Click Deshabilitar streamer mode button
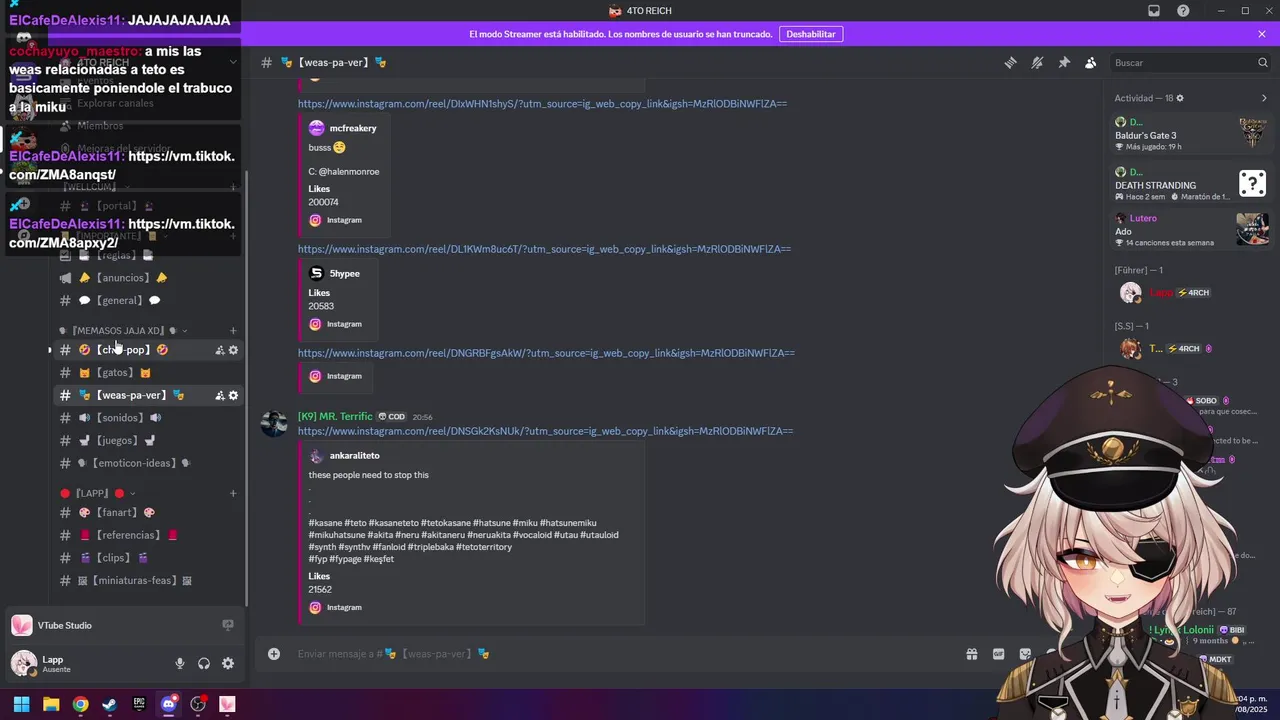 tap(811, 34)
